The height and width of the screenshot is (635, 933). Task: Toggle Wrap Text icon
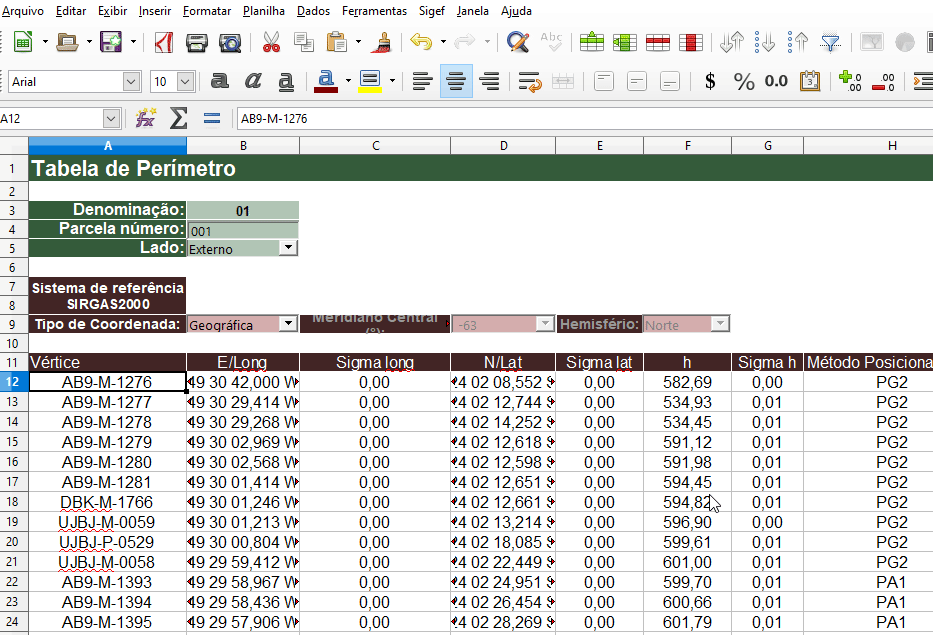[x=530, y=81]
